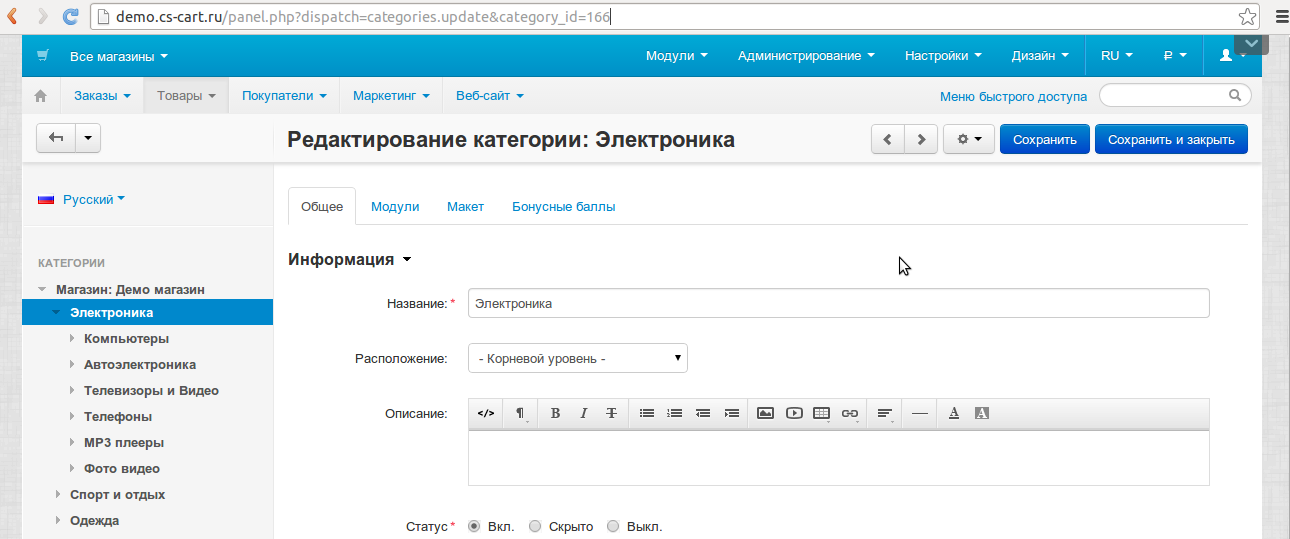Screen dimensions: 1290x539
Task: Open 'Меню быстрого доступа' link
Action: point(1013,97)
